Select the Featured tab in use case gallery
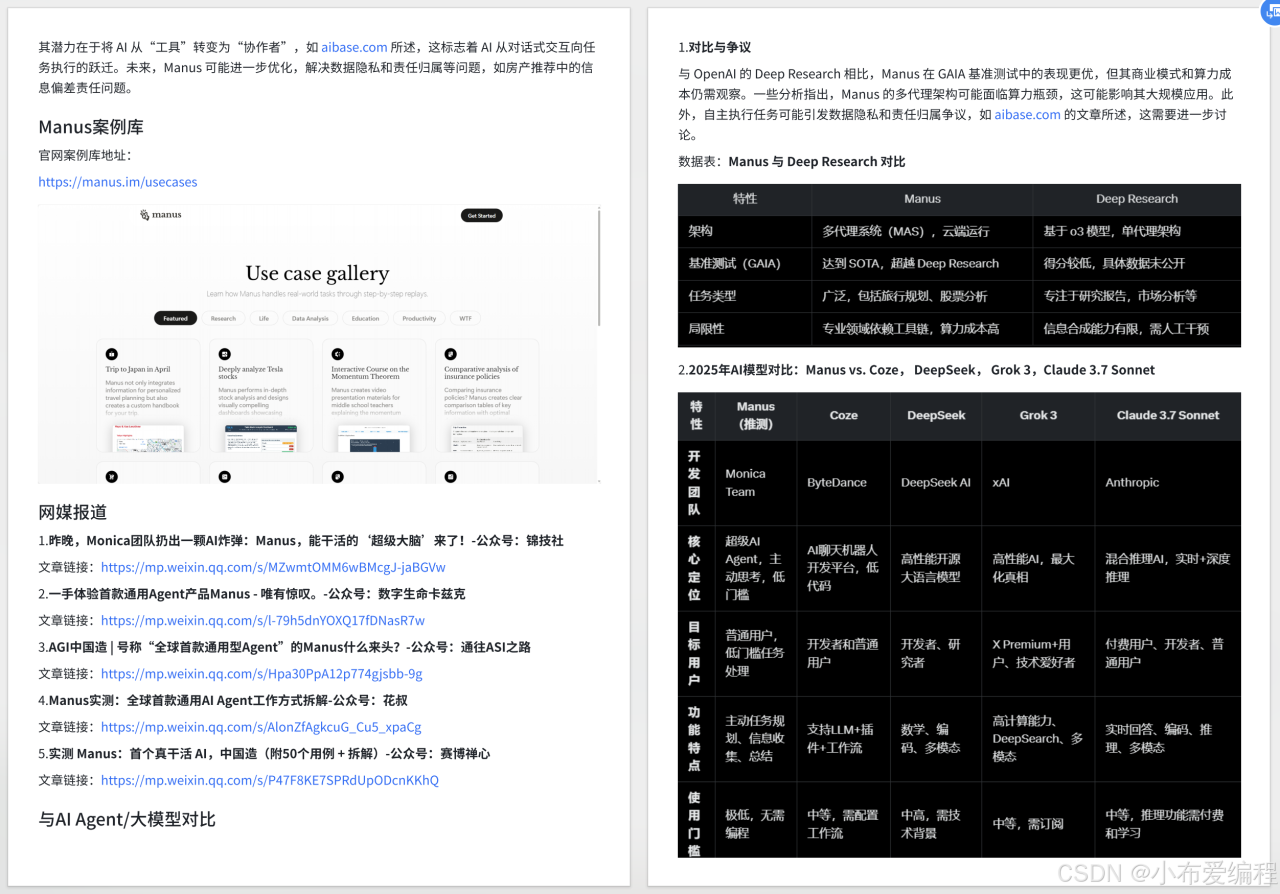This screenshot has height=894, width=1280. click(175, 318)
